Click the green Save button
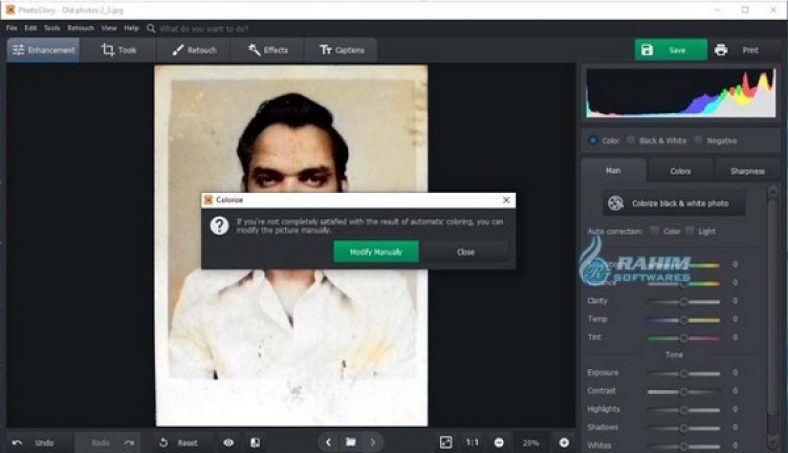Viewport: 788px width, 453px height. click(x=670, y=50)
